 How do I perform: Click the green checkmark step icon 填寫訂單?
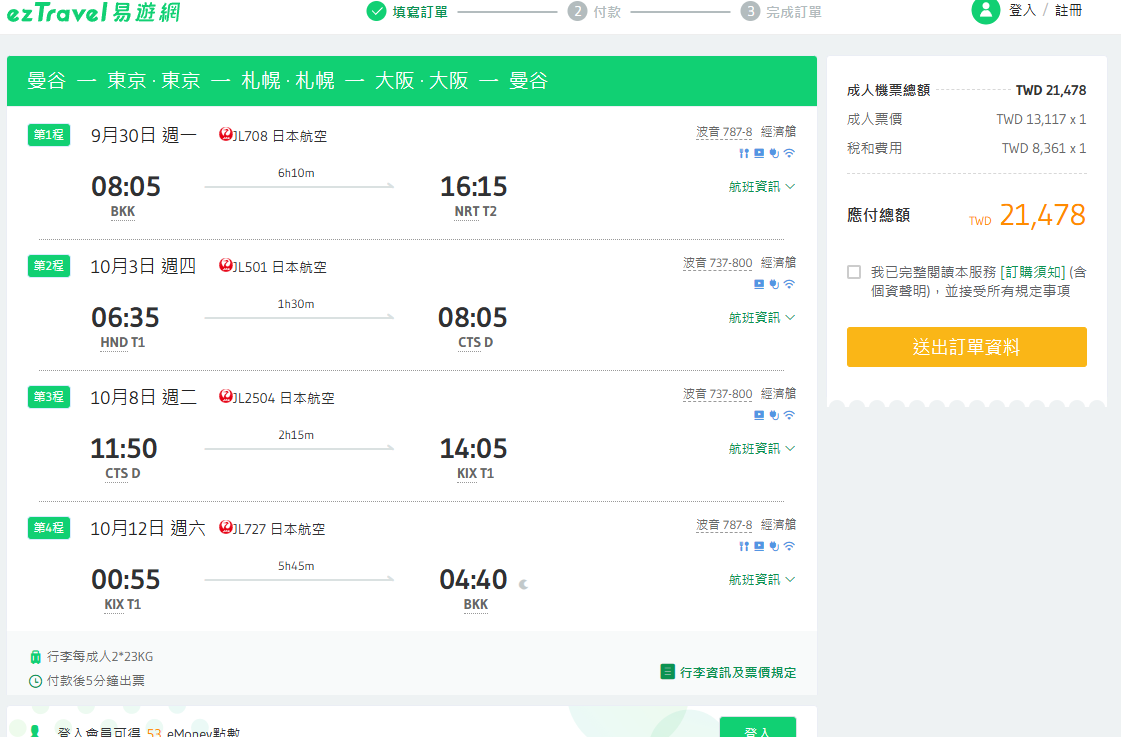376,11
